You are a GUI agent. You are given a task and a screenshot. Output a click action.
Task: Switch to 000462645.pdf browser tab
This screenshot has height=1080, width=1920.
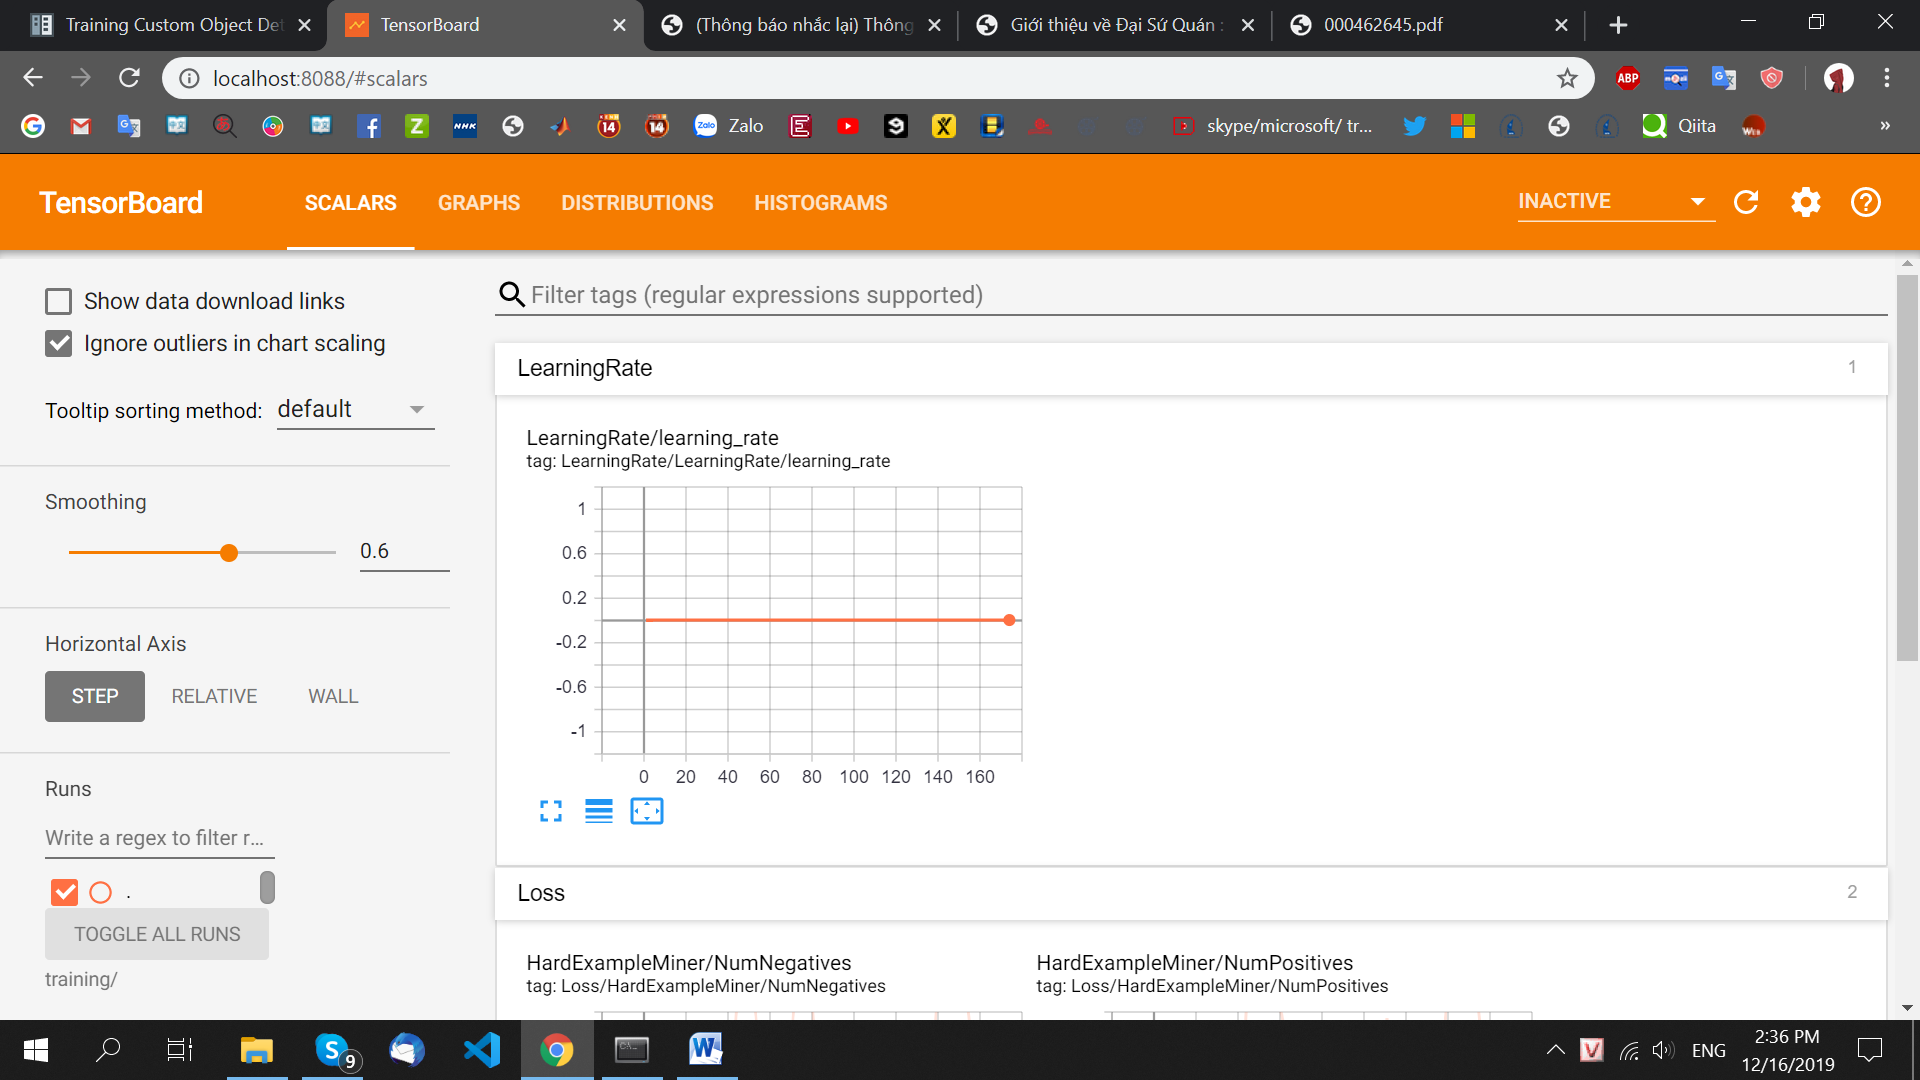point(1430,25)
